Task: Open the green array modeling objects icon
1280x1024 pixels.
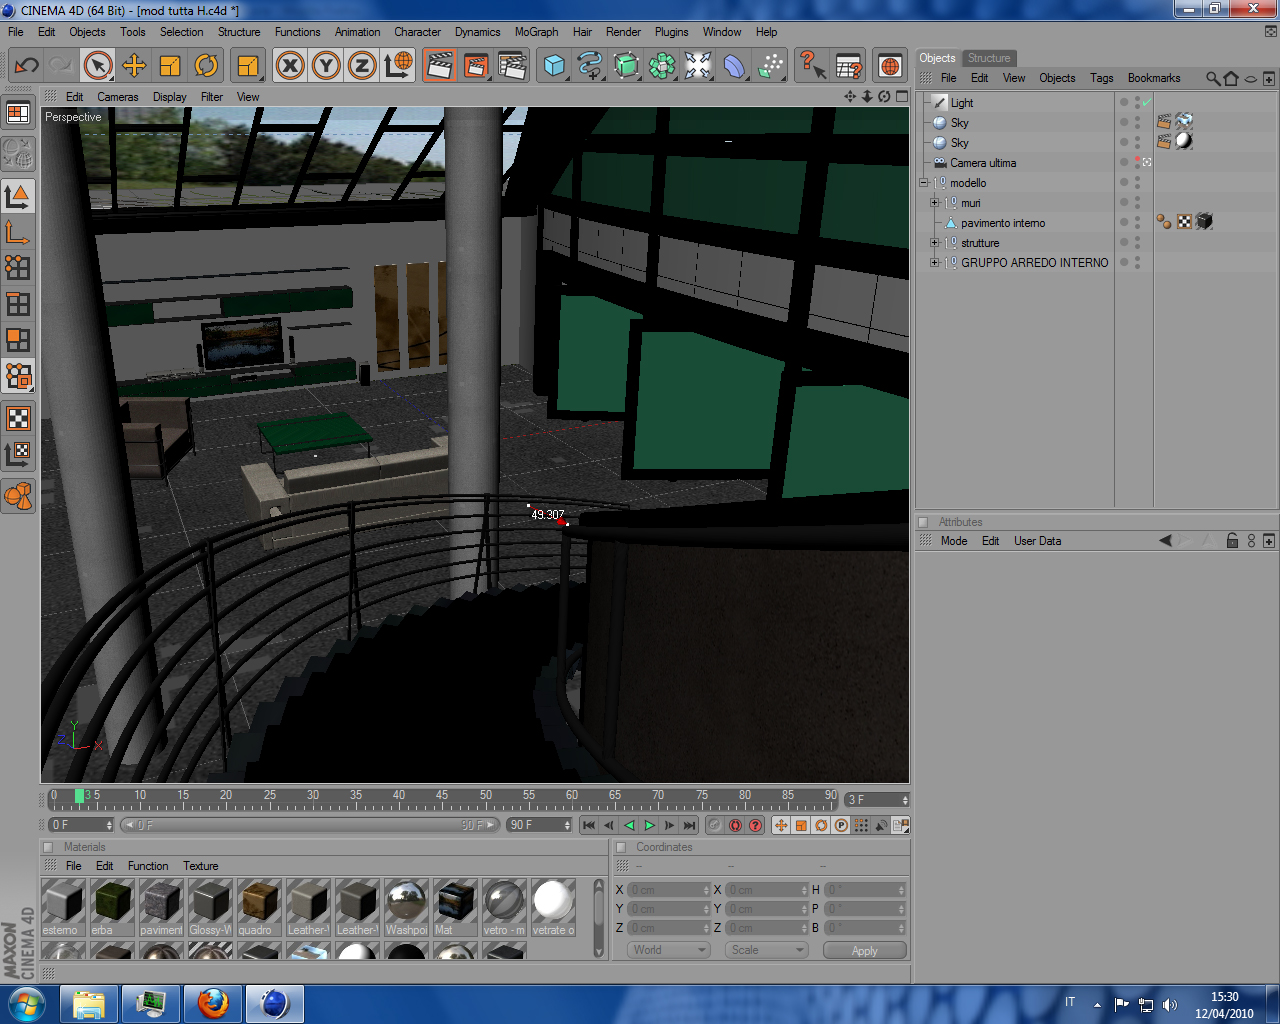Action: coord(662,66)
